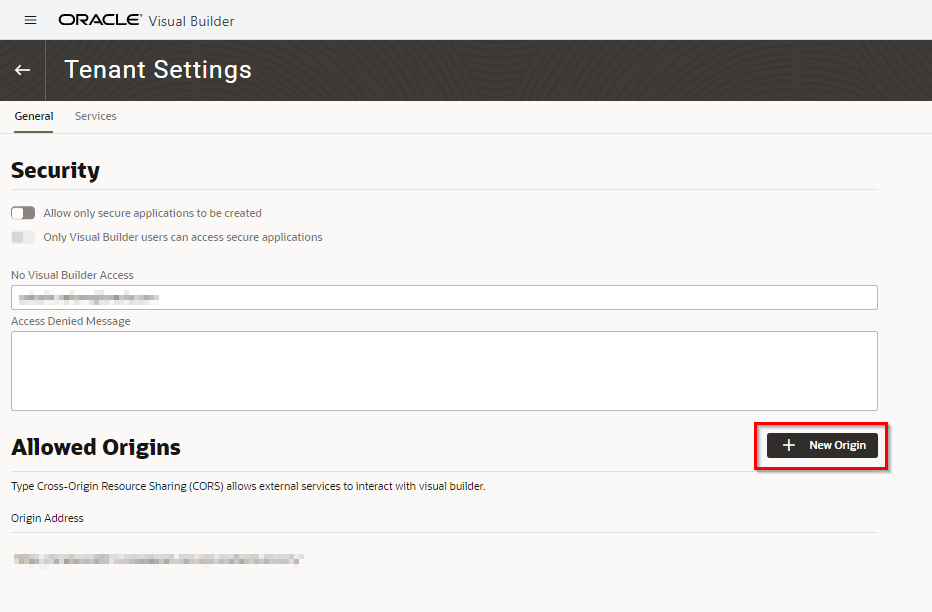Click the Tenant Settings page title
932x612 pixels.
click(x=158, y=70)
